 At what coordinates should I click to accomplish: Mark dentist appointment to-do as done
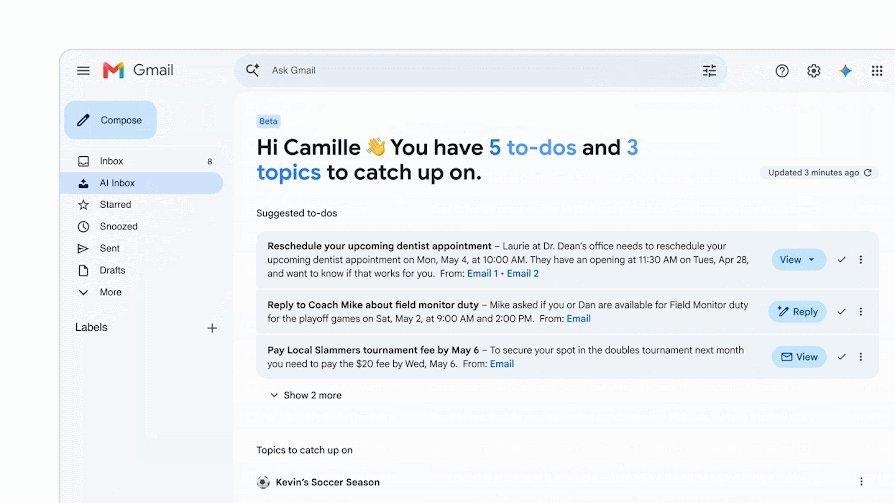(x=841, y=260)
